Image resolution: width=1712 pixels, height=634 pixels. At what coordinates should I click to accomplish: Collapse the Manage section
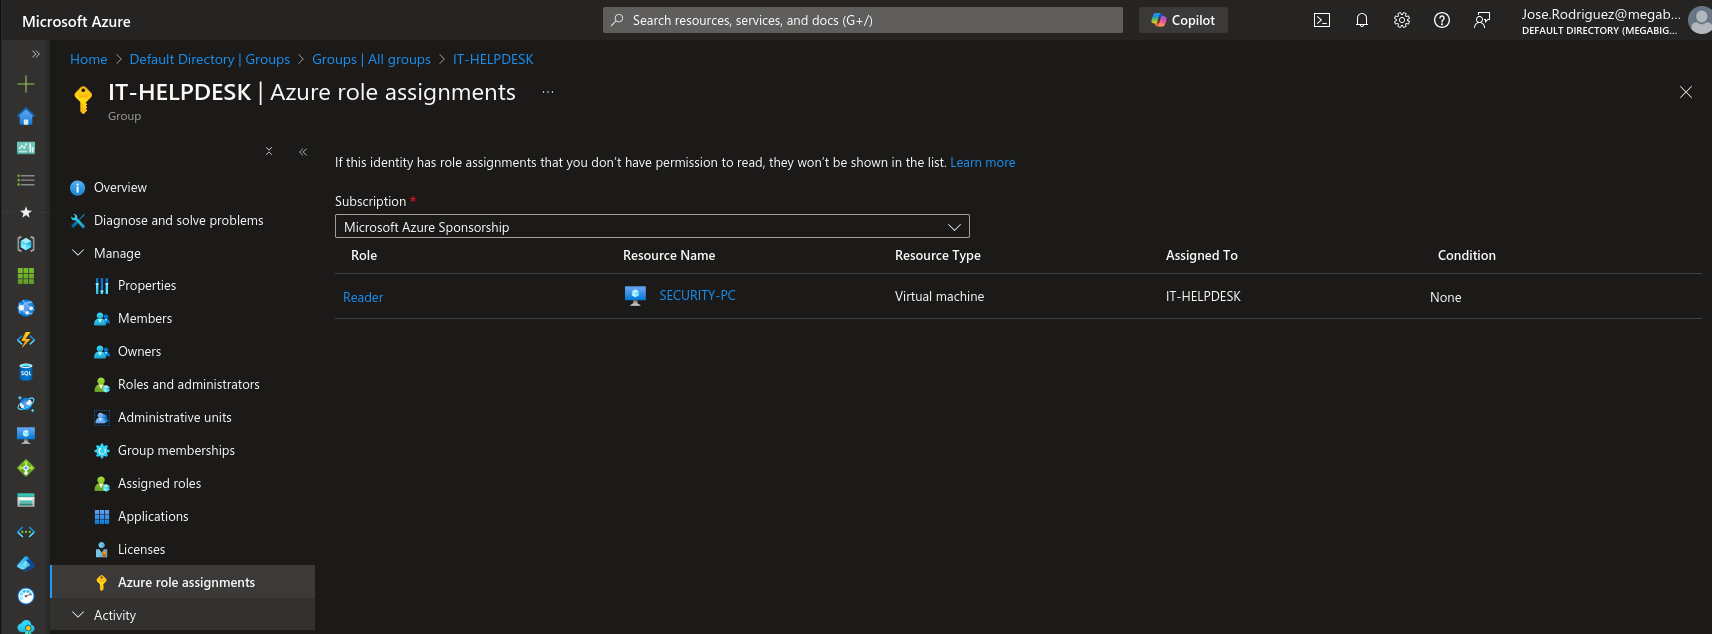[x=78, y=253]
